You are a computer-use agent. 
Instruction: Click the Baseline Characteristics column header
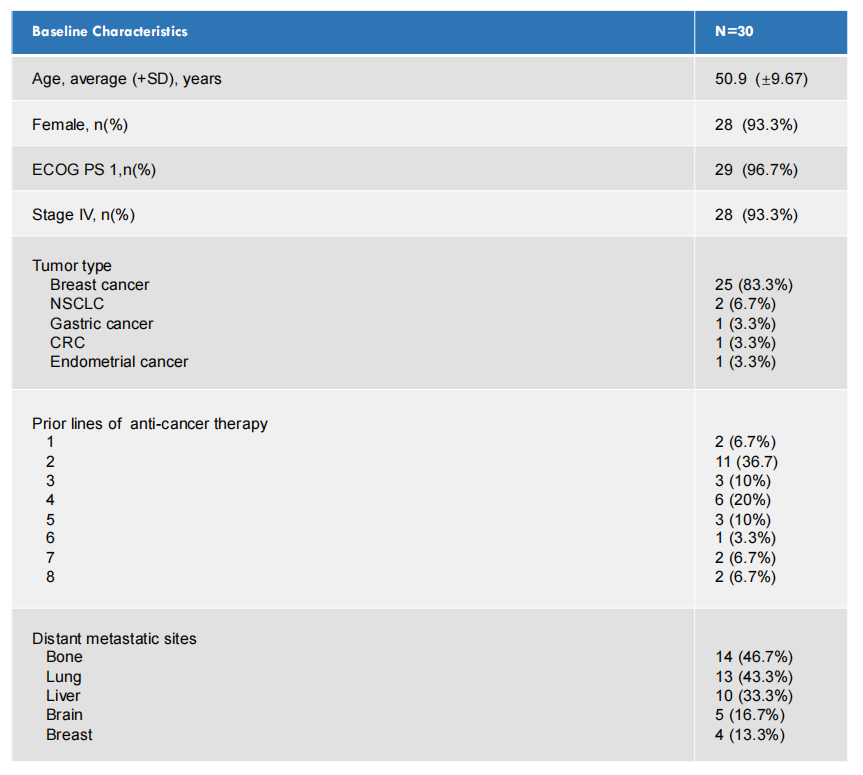pyautogui.click(x=110, y=31)
